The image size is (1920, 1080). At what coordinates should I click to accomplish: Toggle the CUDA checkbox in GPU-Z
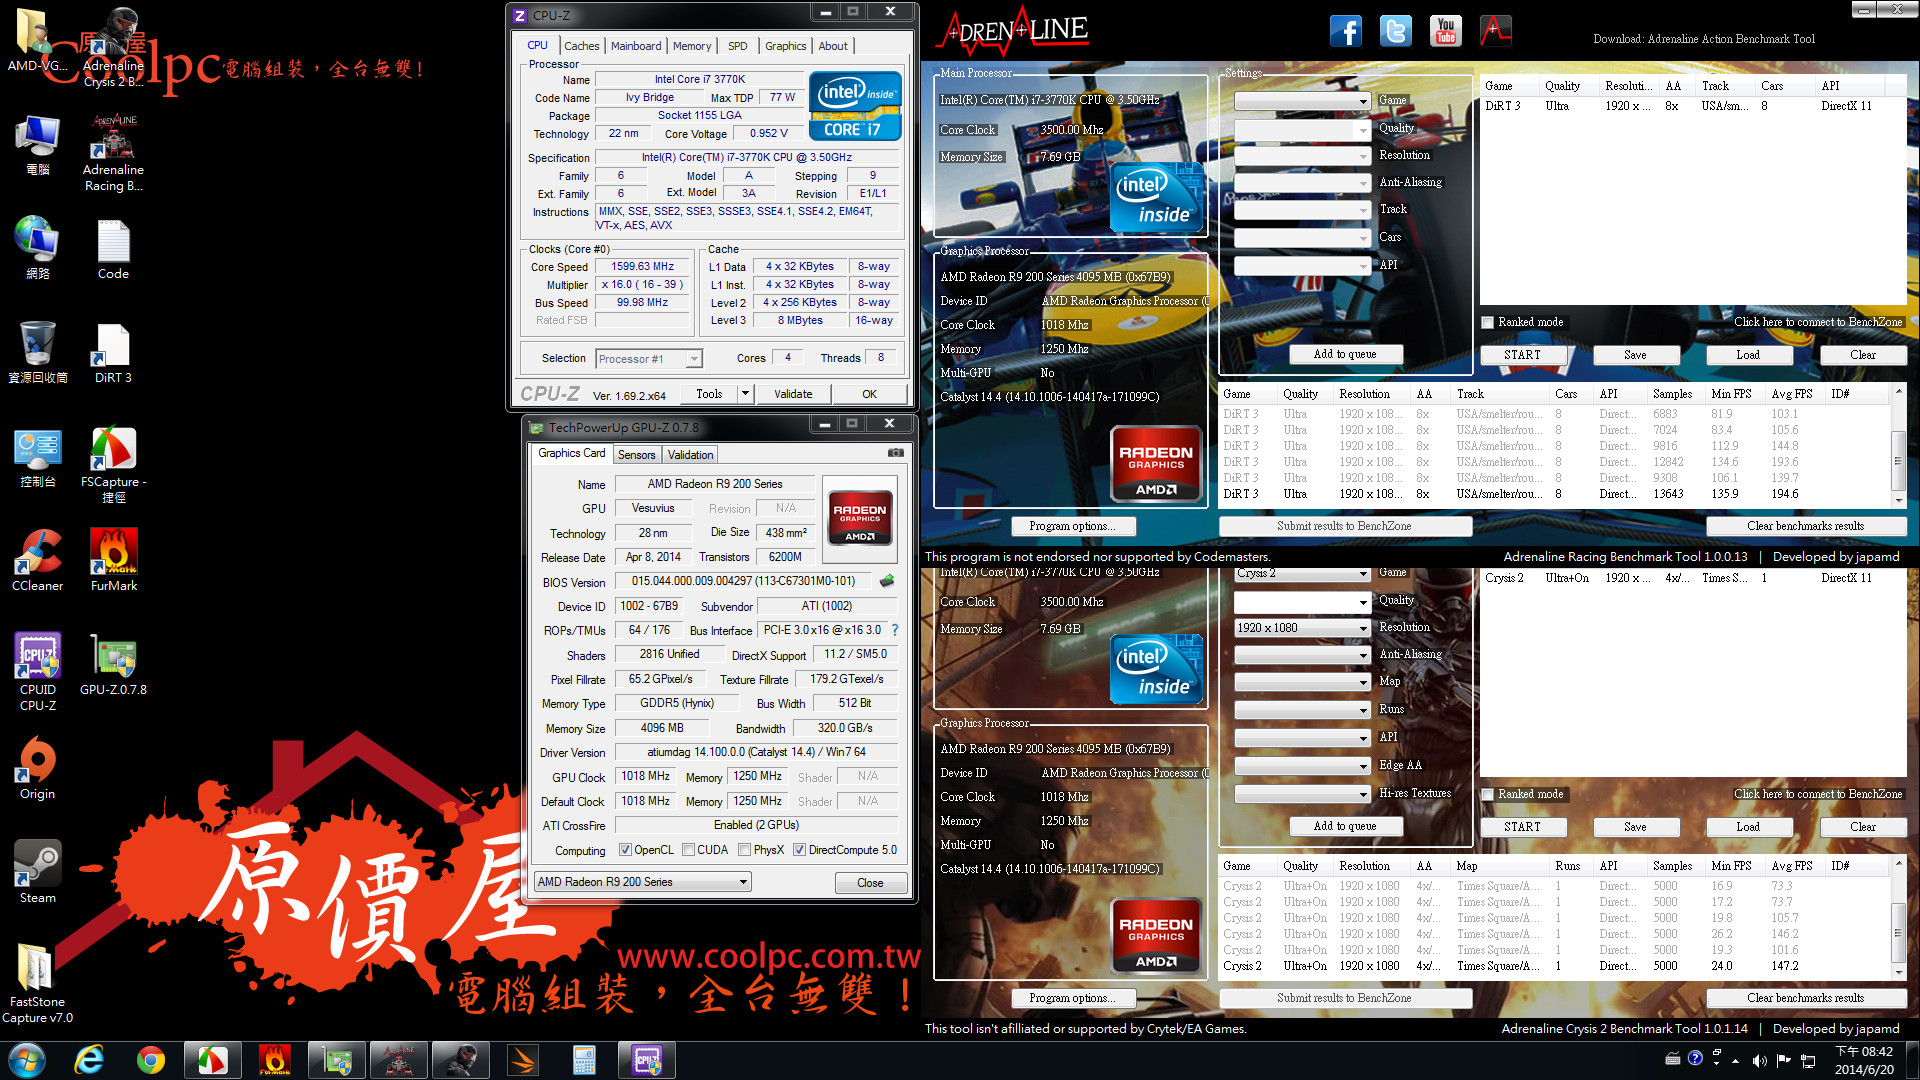coord(688,850)
